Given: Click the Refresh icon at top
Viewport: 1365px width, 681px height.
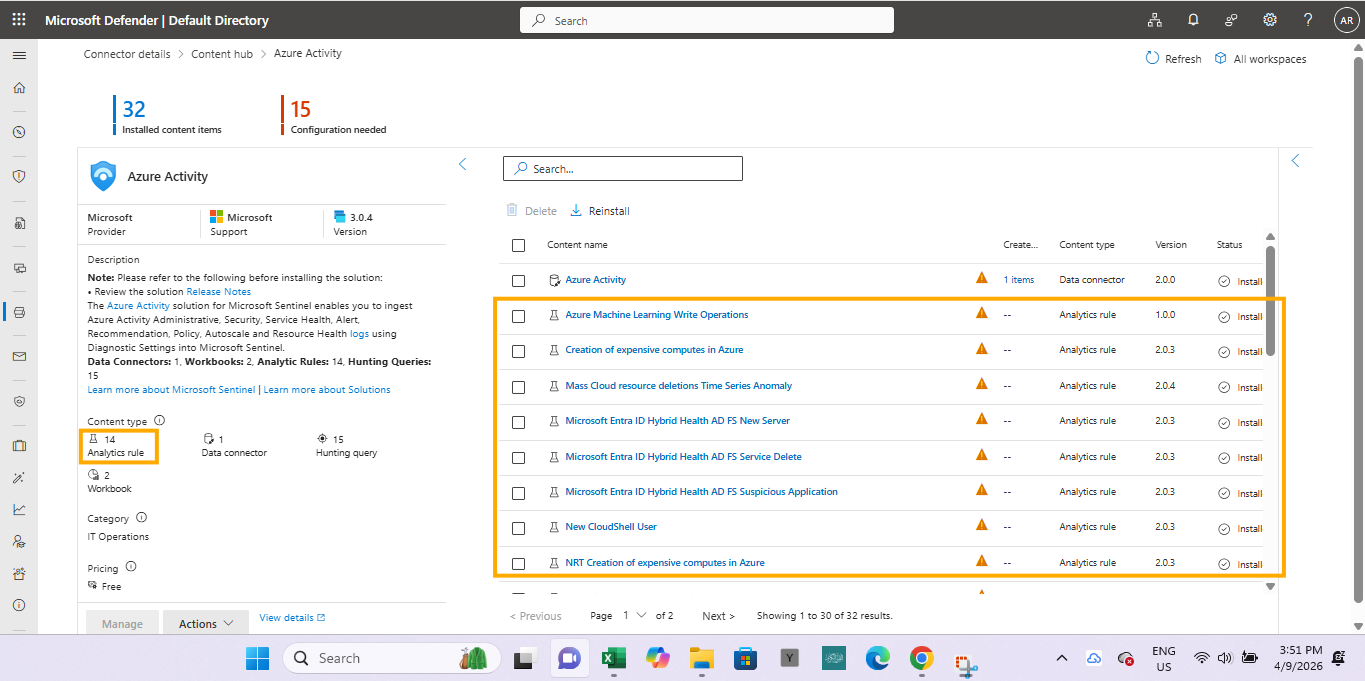Looking at the screenshot, I should click(1152, 59).
